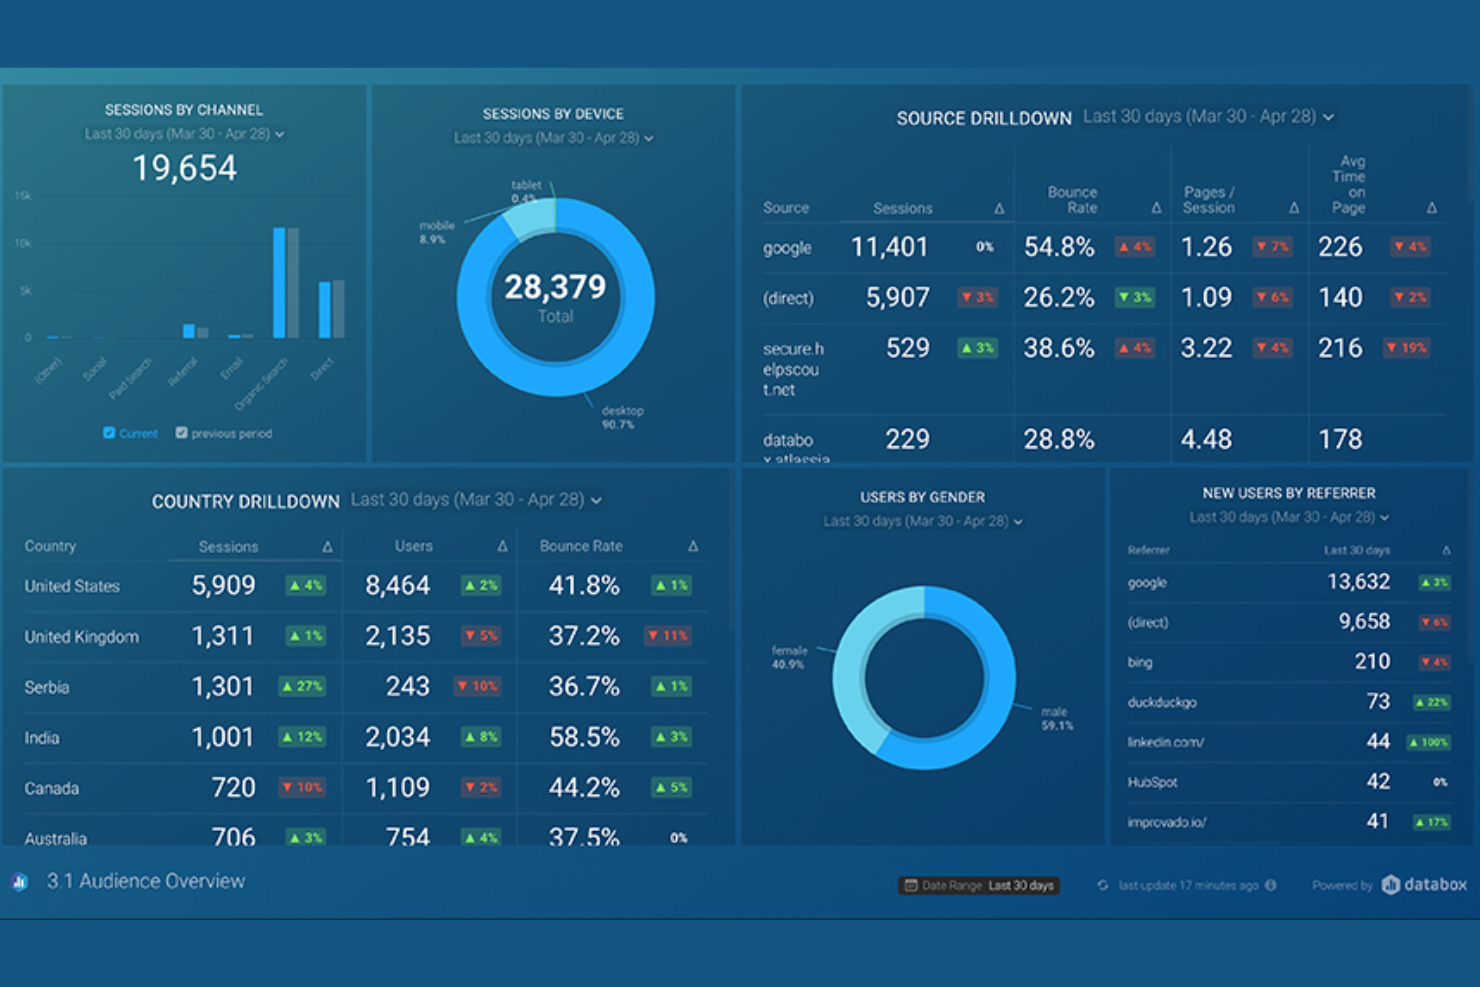Select the '178' avg time on page value
1480x987 pixels.
pyautogui.click(x=1340, y=439)
